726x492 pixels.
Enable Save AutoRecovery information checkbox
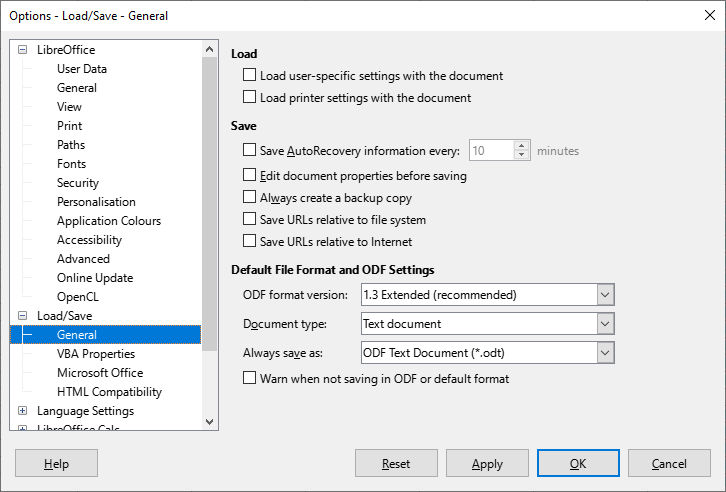pos(250,151)
